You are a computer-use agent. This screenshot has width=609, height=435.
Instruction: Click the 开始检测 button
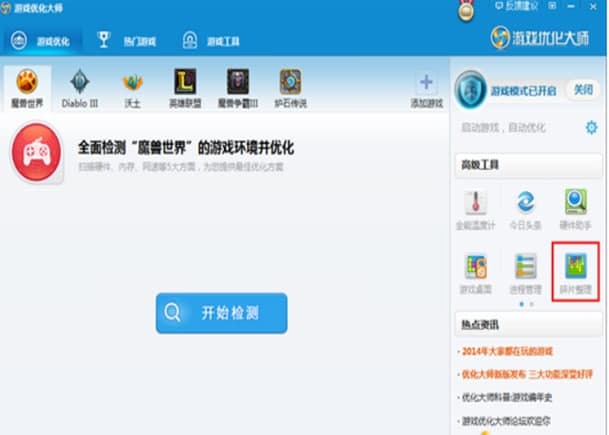point(221,313)
